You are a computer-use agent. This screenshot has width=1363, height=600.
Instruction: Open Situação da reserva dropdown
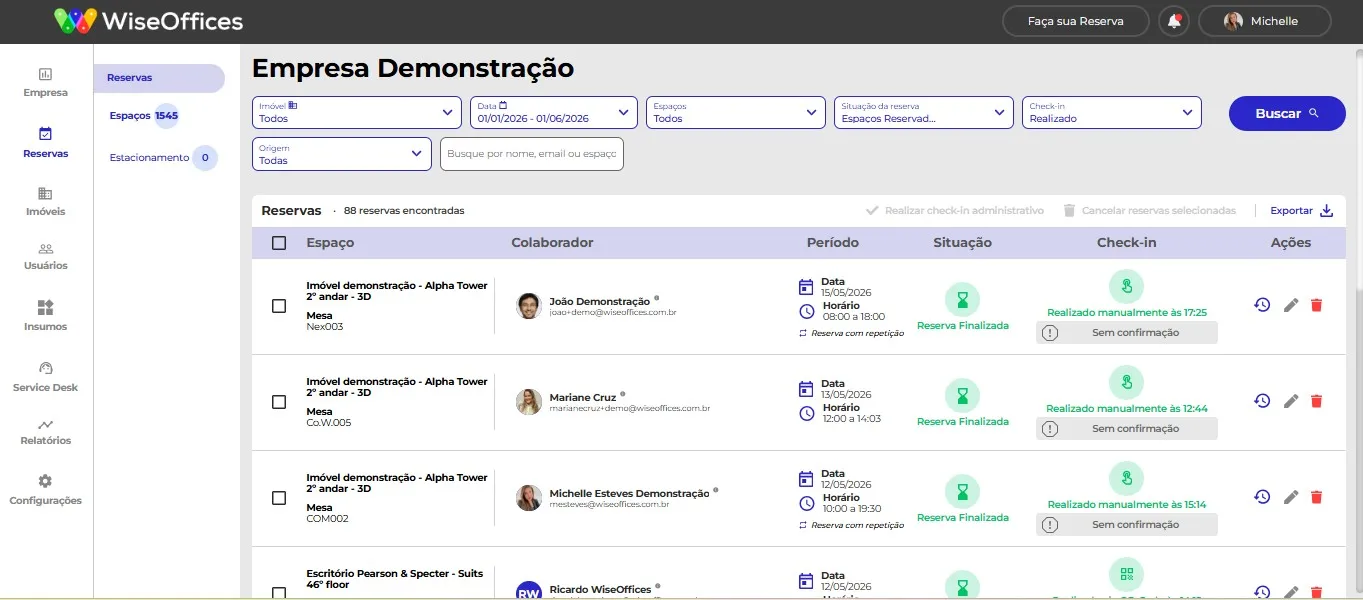924,112
